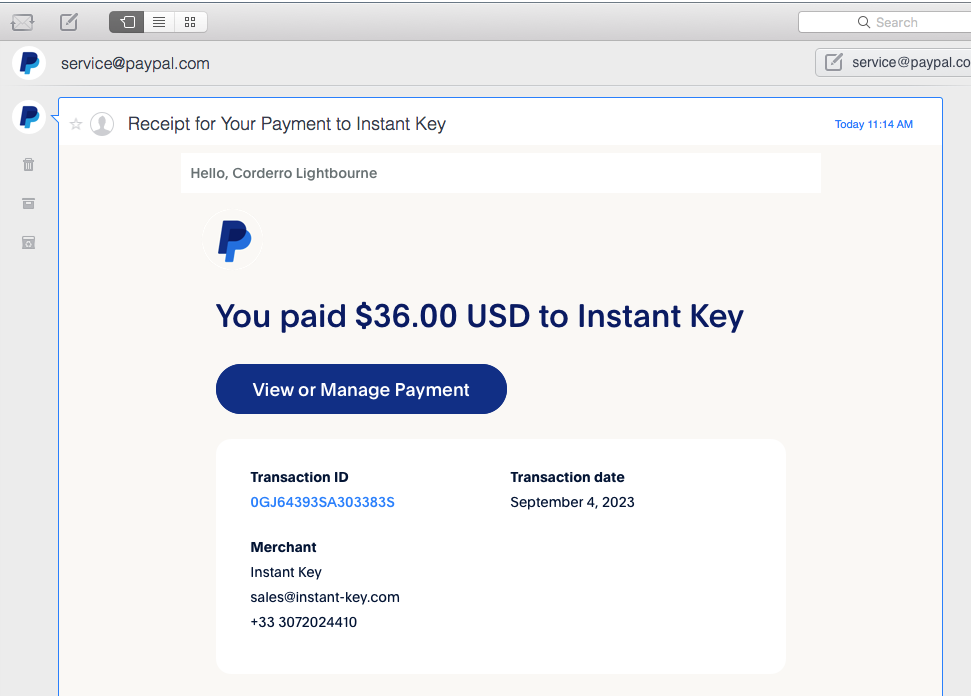The width and height of the screenshot is (971, 696).
Task: Click the get new mail envelope icon
Action: point(22,21)
